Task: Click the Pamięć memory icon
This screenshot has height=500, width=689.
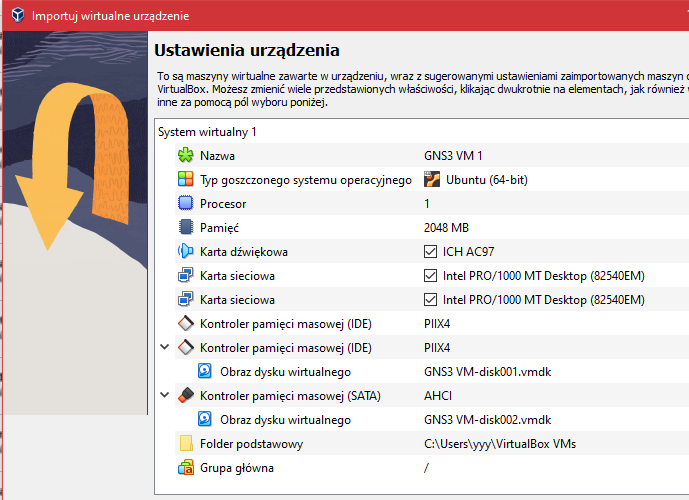Action: (185, 227)
